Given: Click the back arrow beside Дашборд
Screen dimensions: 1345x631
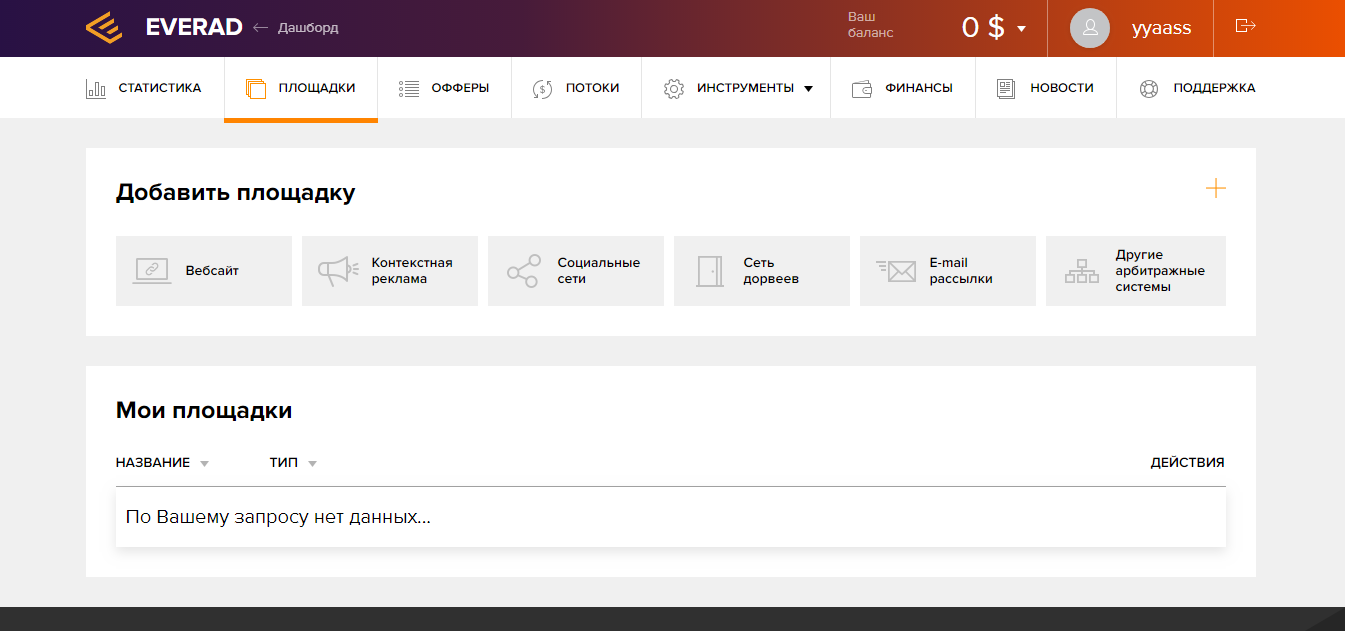Looking at the screenshot, I should click(261, 28).
